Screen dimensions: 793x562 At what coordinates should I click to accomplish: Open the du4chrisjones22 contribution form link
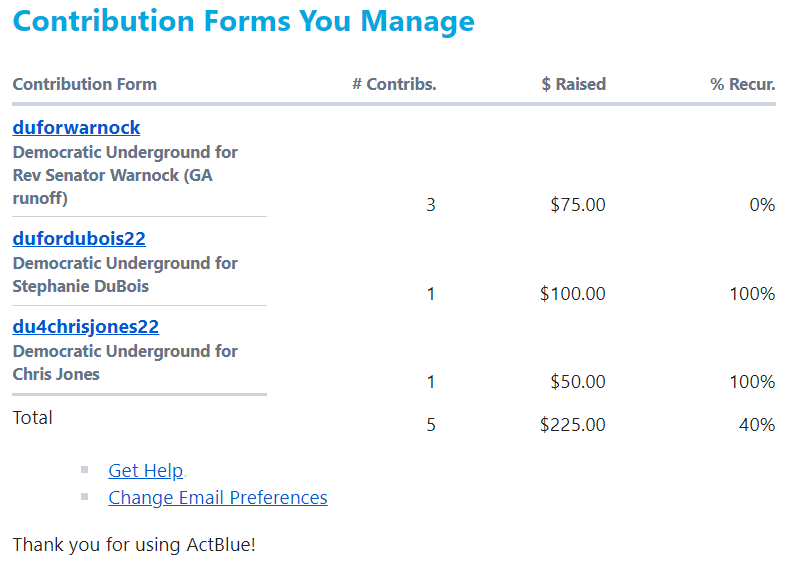pyautogui.click(x=85, y=327)
